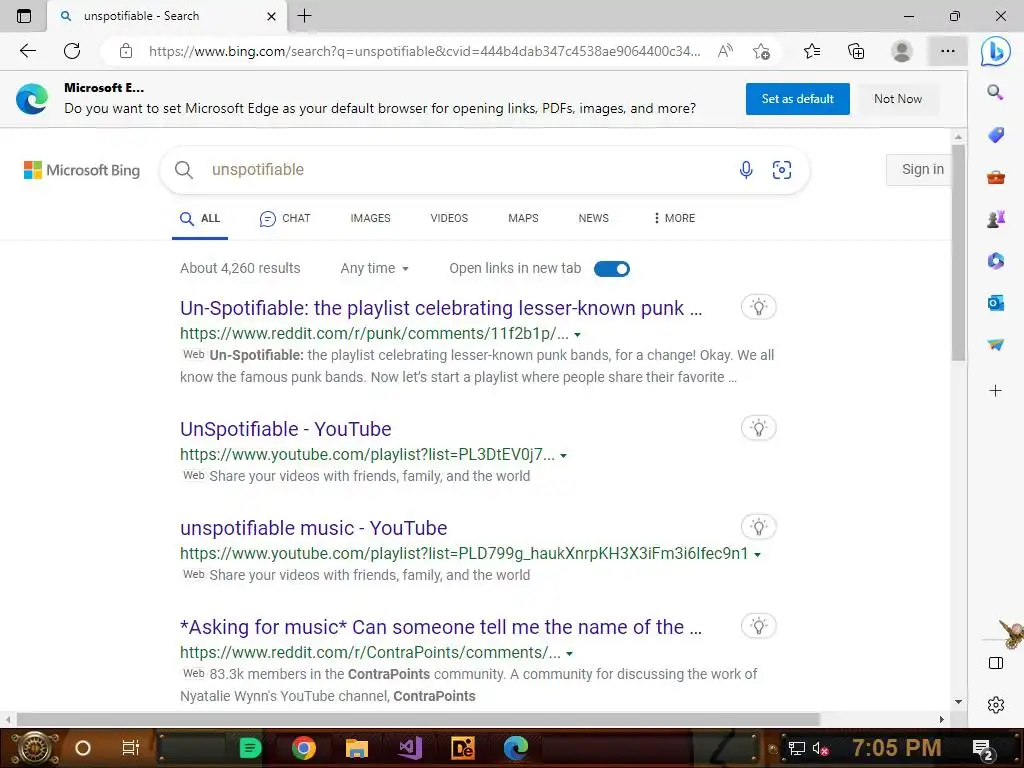Start voice search with the microphone
This screenshot has width=1024, height=768.
click(x=746, y=170)
